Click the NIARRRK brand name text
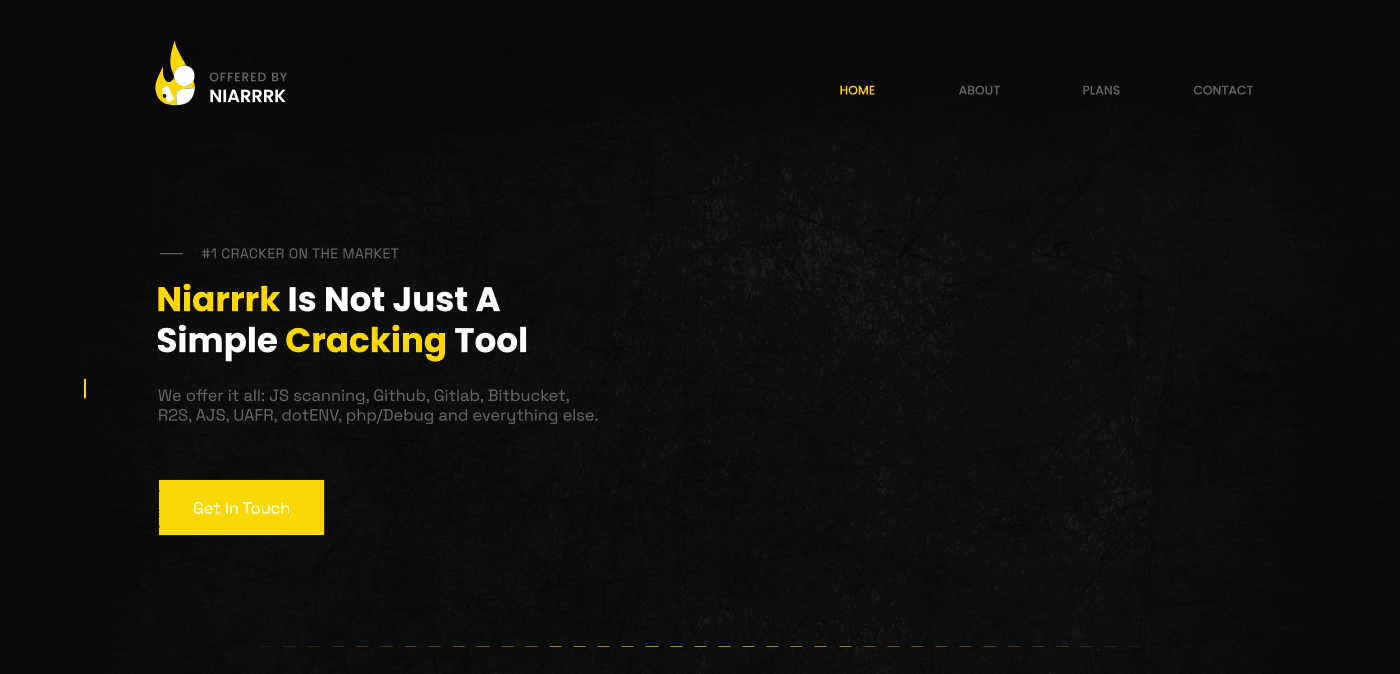 coord(247,96)
